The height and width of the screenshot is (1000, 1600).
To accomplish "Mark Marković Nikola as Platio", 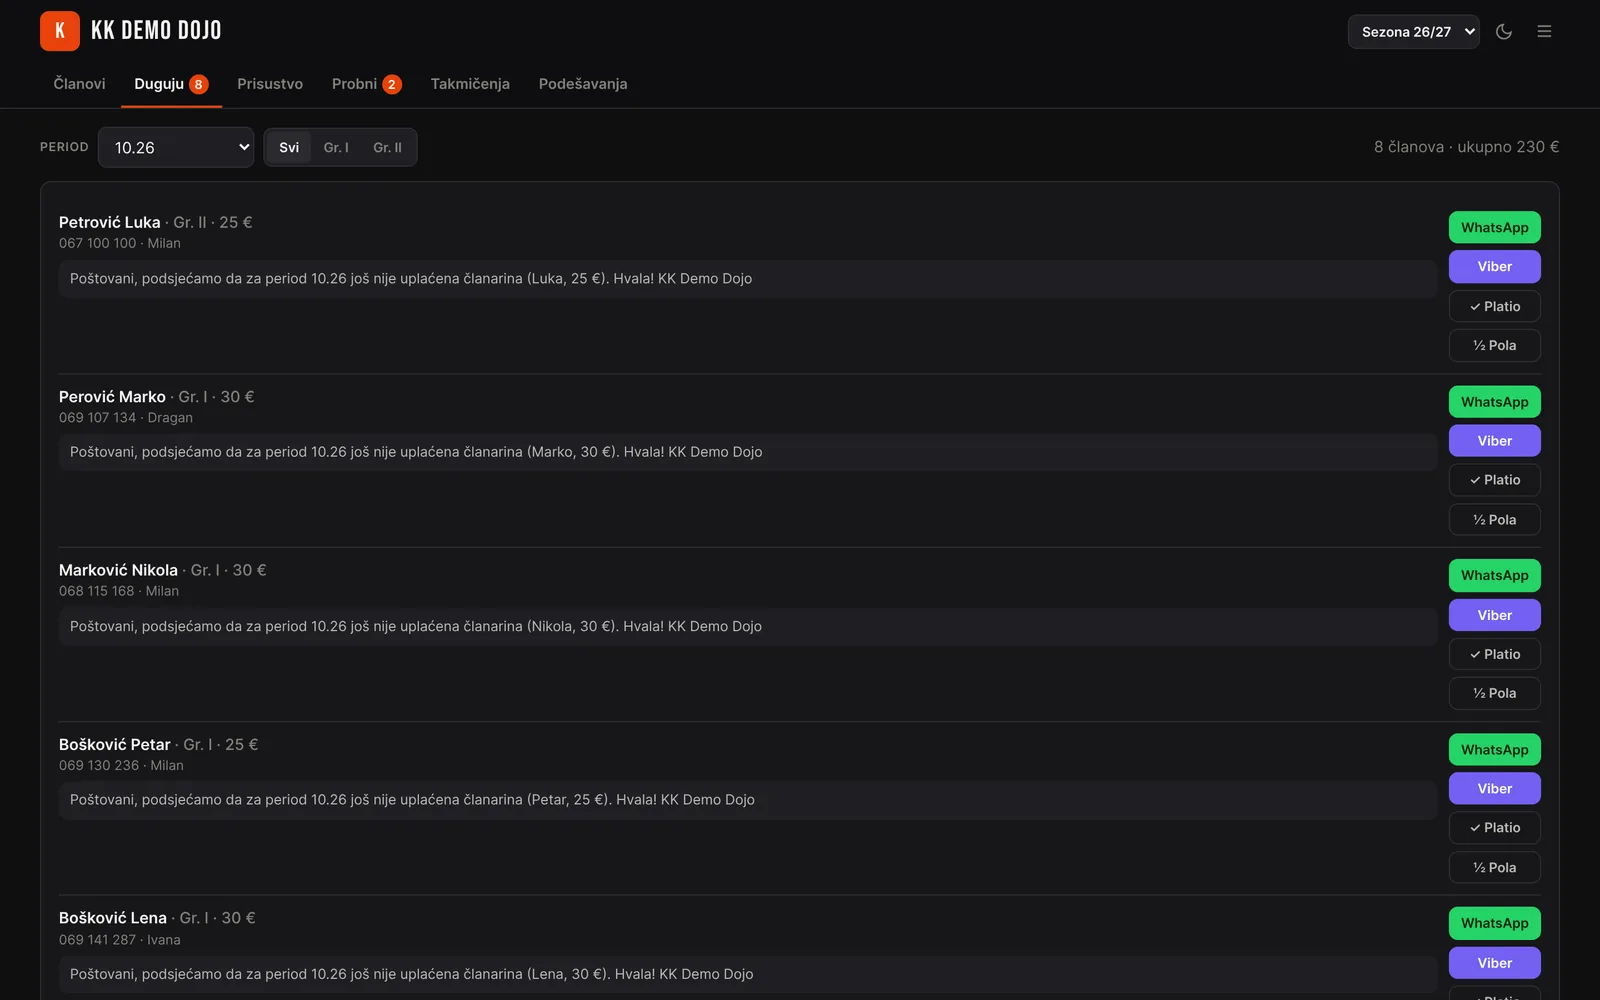I will click(x=1494, y=654).
